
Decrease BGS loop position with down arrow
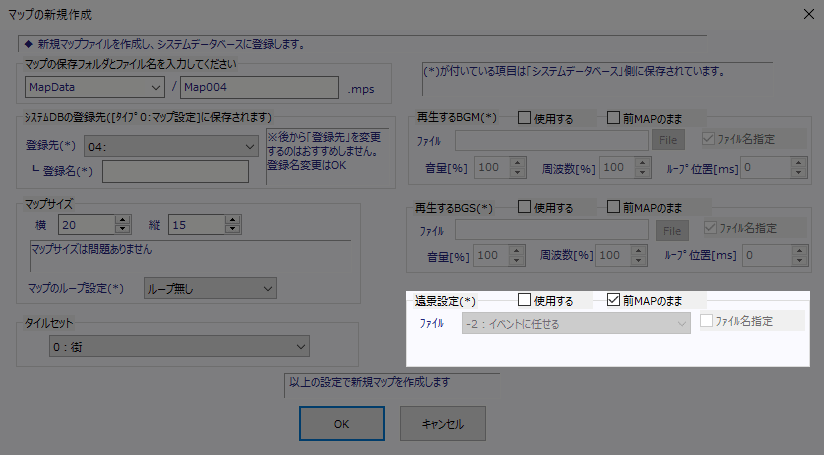coord(800,261)
